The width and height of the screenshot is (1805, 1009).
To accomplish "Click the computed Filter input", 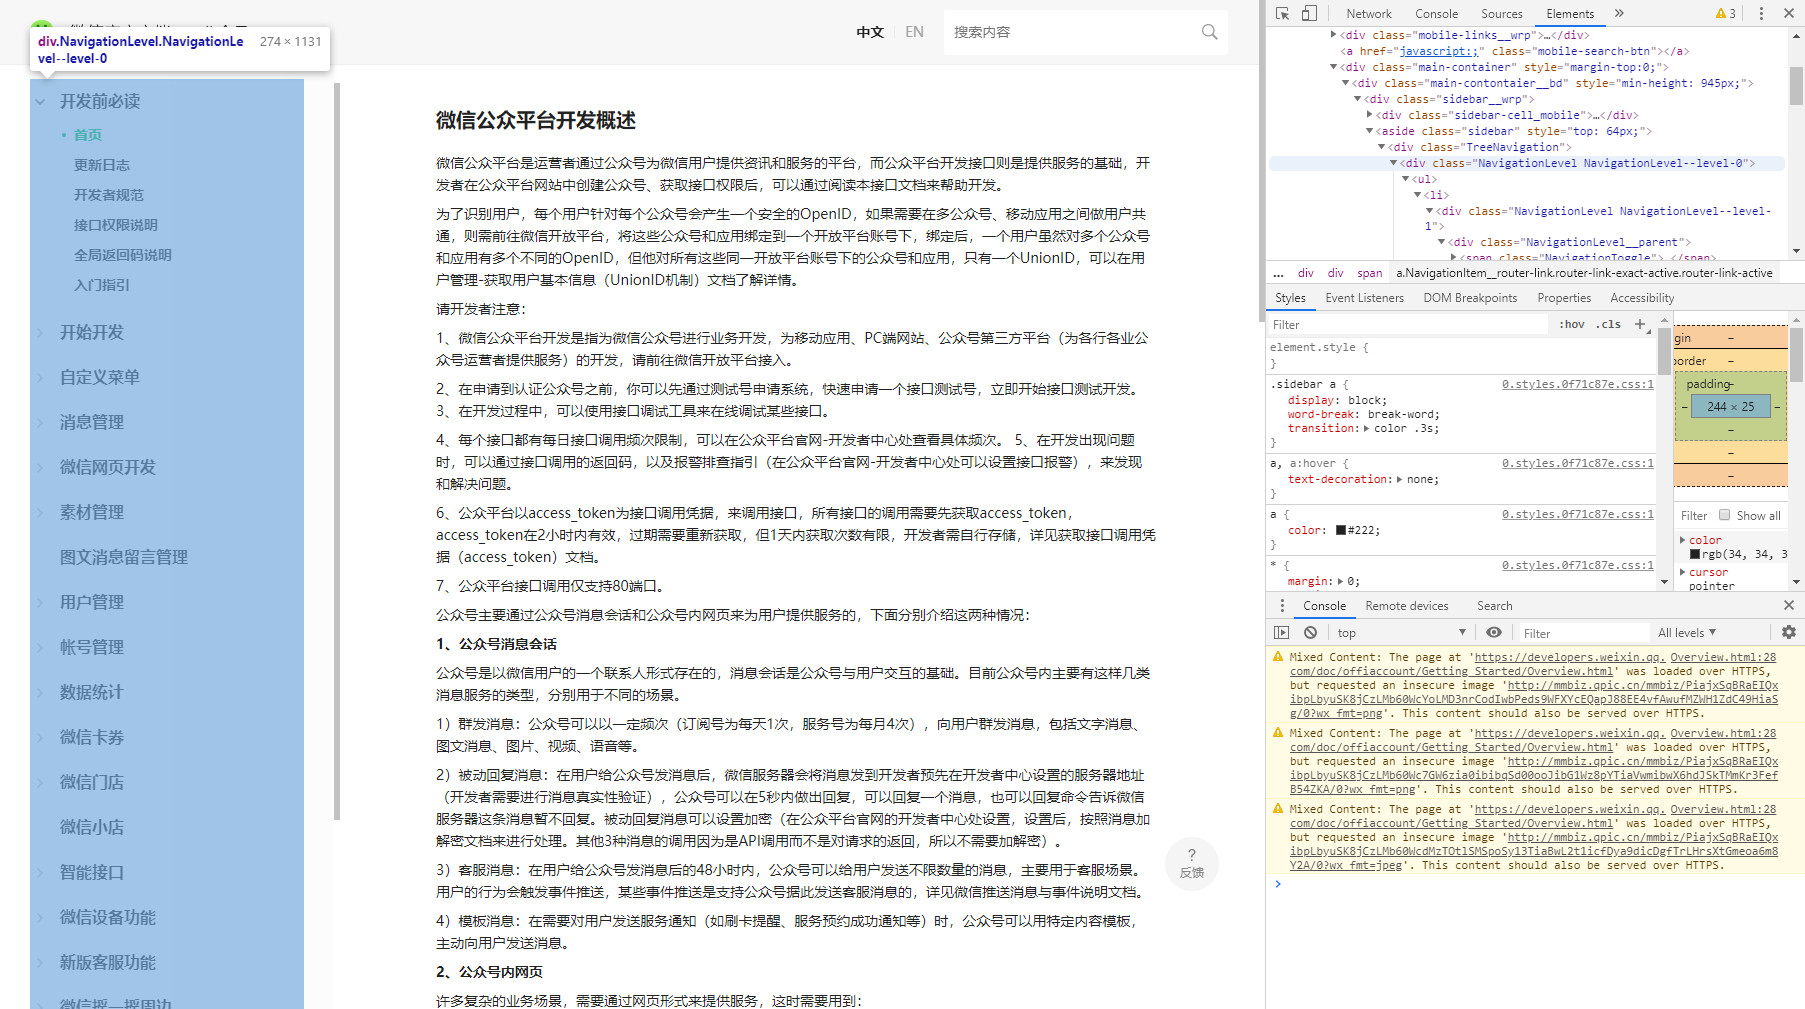I will 1694,515.
